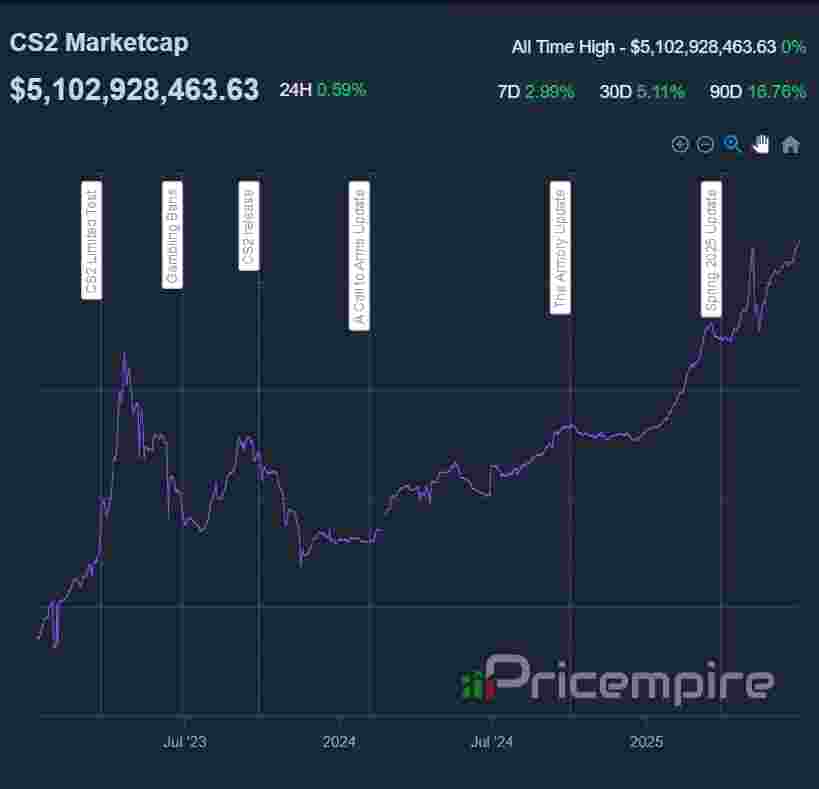Screen dimensions: 819x789
Task: Select the A Call to Arms Update marker
Action: (x=359, y=256)
